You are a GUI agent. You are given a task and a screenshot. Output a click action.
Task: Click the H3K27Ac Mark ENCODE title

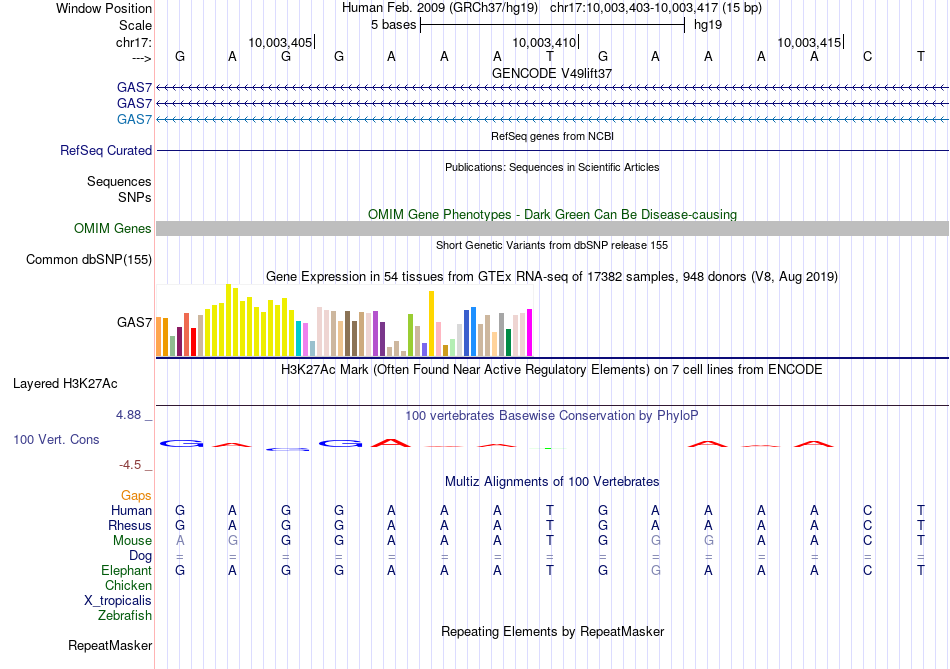pyautogui.click(x=552, y=370)
